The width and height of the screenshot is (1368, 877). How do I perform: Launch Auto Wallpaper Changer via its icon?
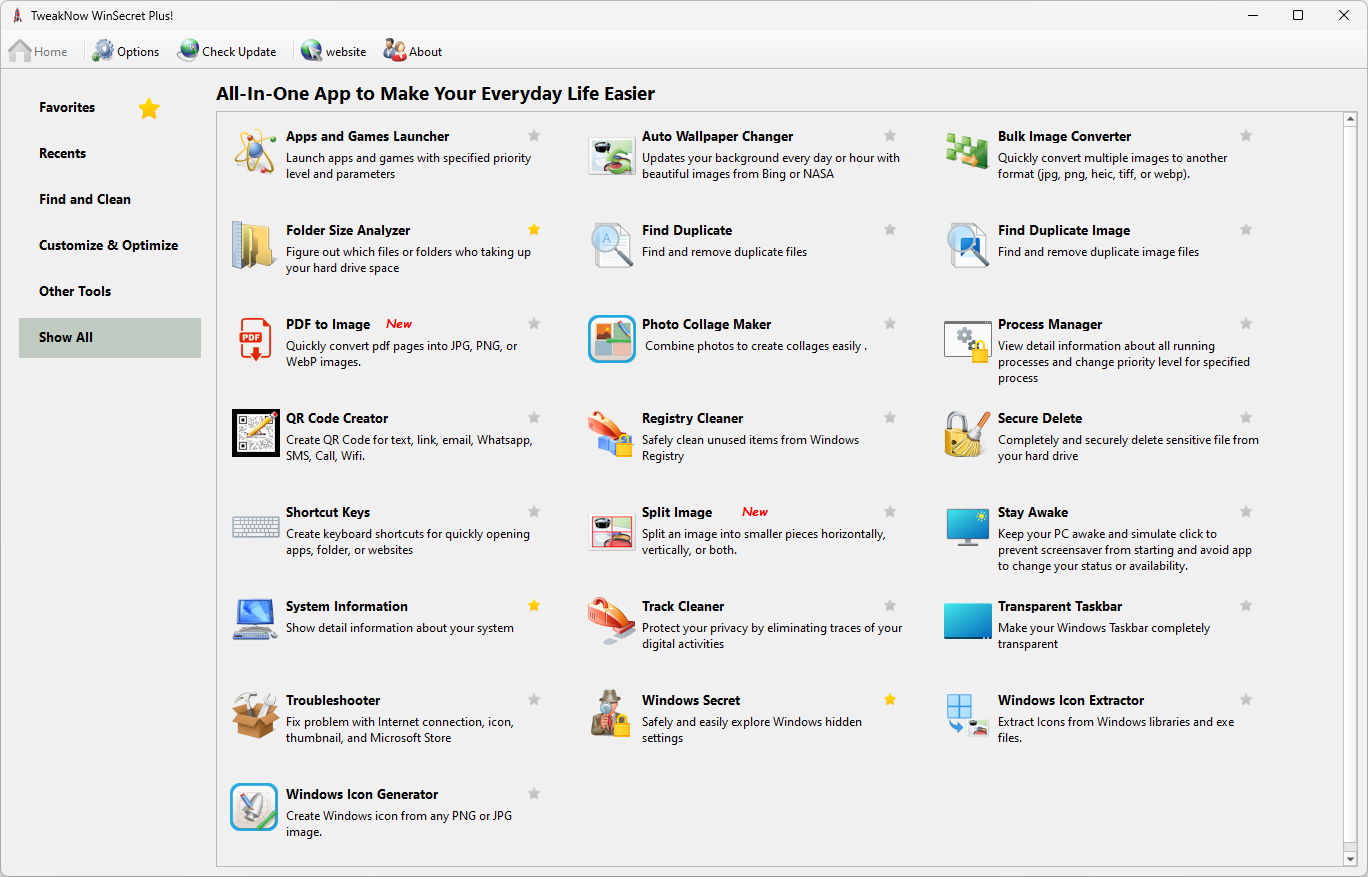pos(611,155)
